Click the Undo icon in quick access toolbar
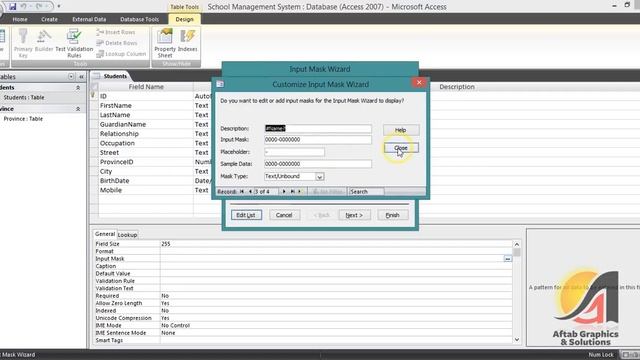The height and width of the screenshot is (360, 640). tap(24, 6)
